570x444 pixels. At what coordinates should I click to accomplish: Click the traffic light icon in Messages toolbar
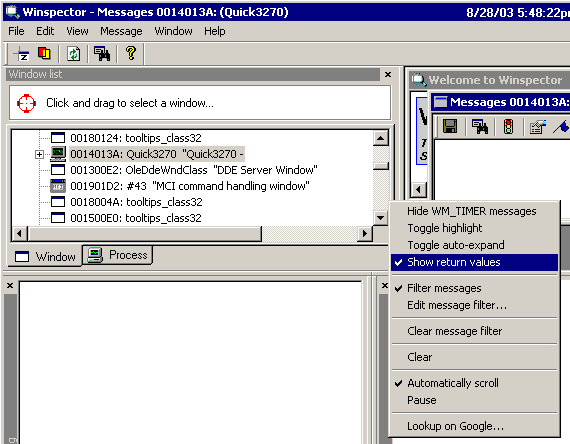(x=509, y=127)
